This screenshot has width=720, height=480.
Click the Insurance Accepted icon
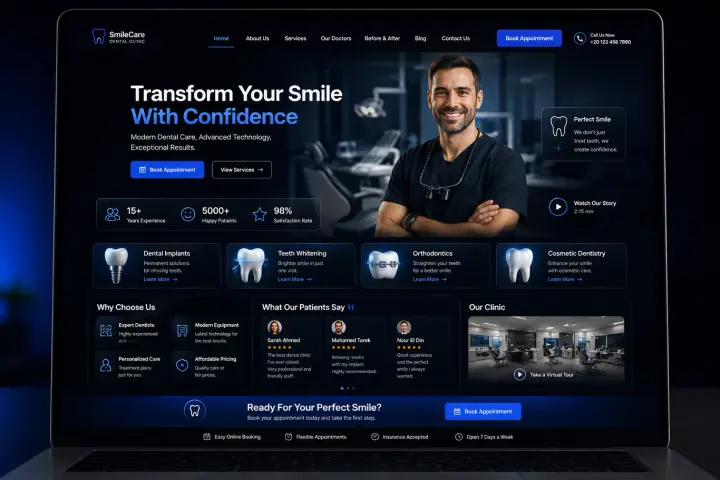point(375,437)
